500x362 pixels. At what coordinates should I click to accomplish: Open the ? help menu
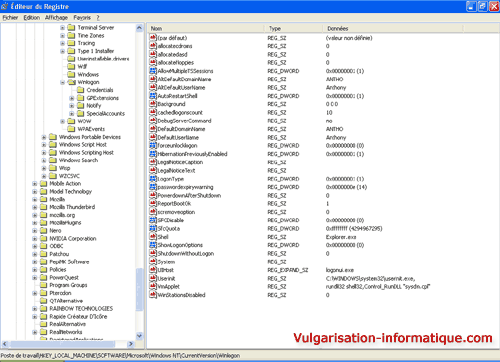(98, 18)
